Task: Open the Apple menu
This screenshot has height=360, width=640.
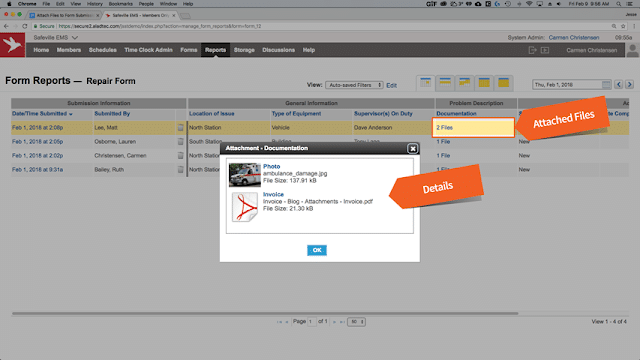Action: (x=9, y=4)
